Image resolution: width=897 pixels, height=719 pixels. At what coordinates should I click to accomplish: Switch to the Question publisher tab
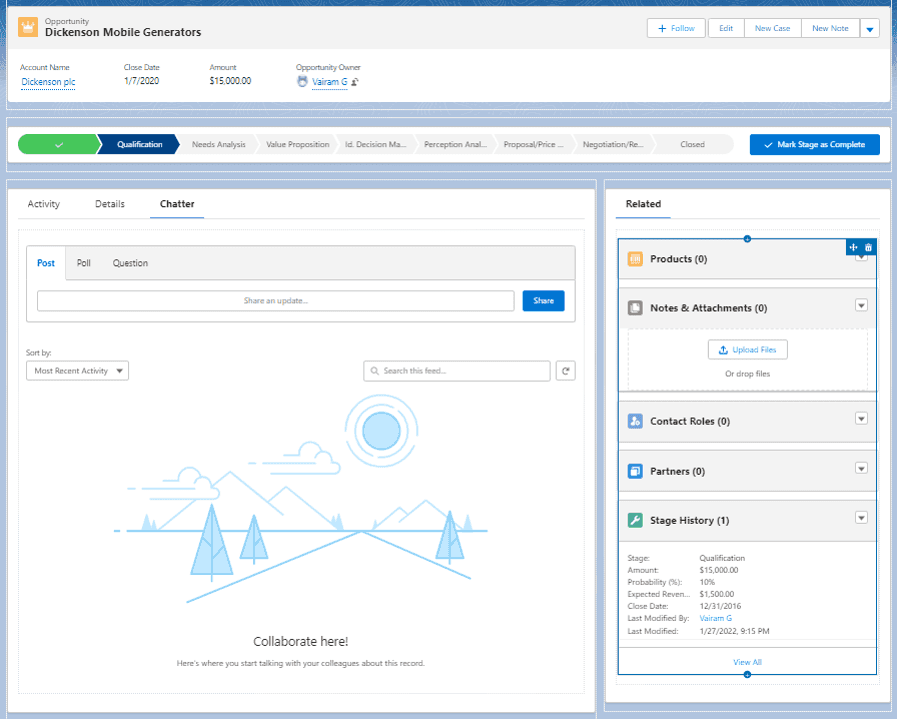tap(130, 263)
